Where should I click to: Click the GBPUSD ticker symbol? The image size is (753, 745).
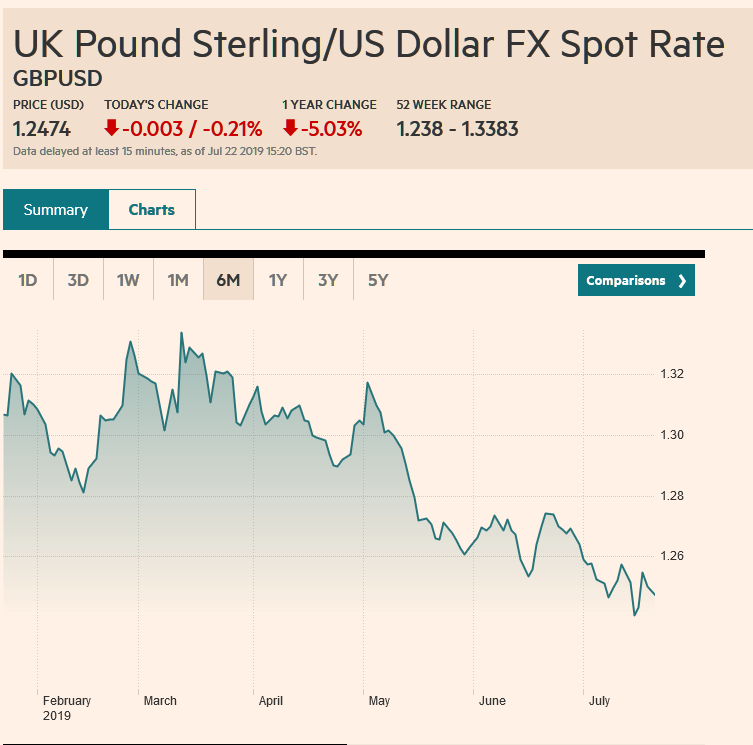pyautogui.click(x=58, y=78)
